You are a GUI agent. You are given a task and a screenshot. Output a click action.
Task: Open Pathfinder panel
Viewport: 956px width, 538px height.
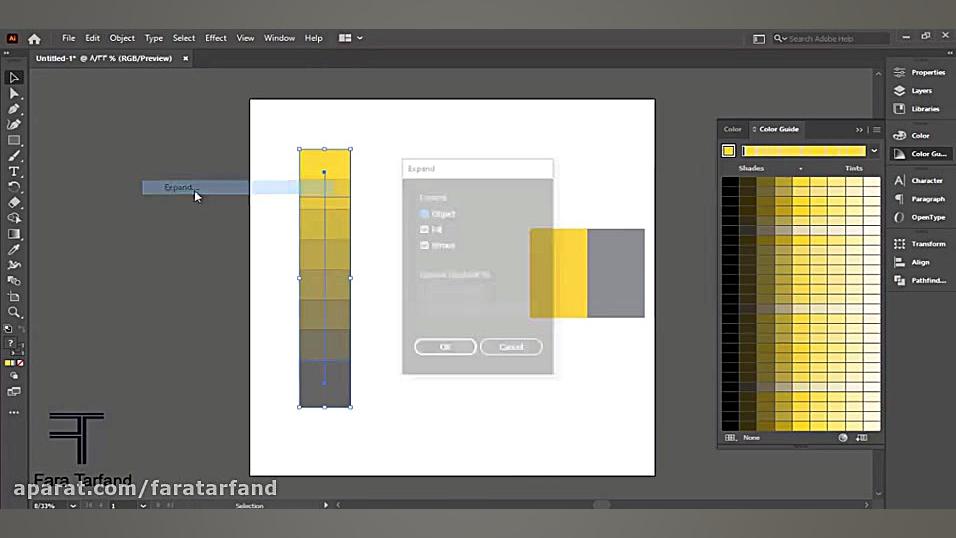(x=919, y=281)
